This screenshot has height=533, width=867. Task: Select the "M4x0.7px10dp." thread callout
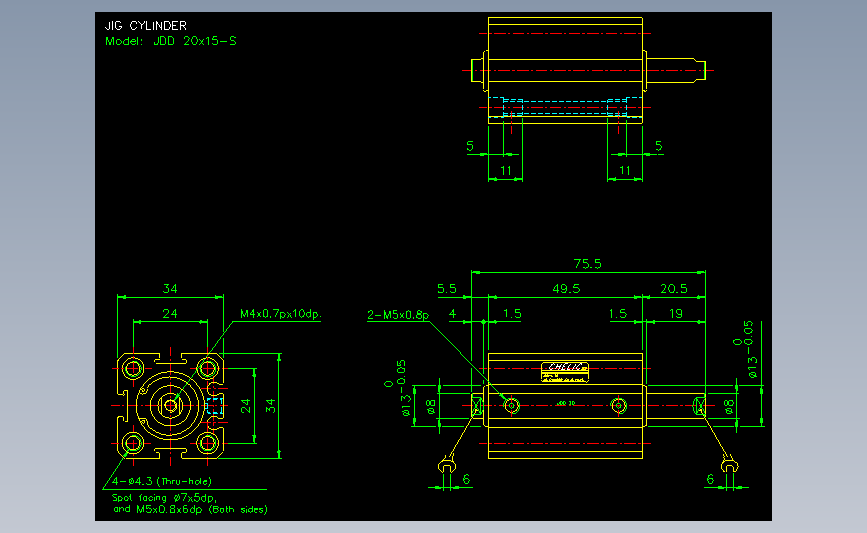click(x=280, y=313)
